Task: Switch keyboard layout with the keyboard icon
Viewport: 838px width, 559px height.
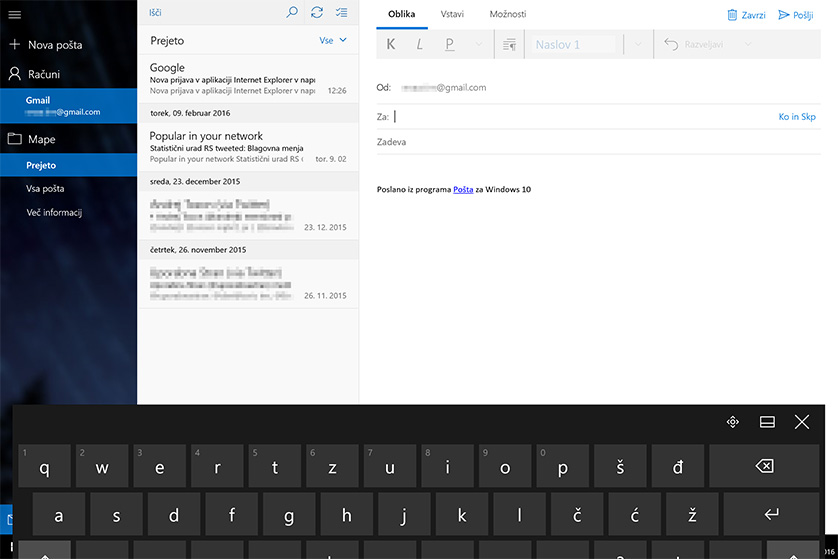Action: pyautogui.click(x=767, y=422)
